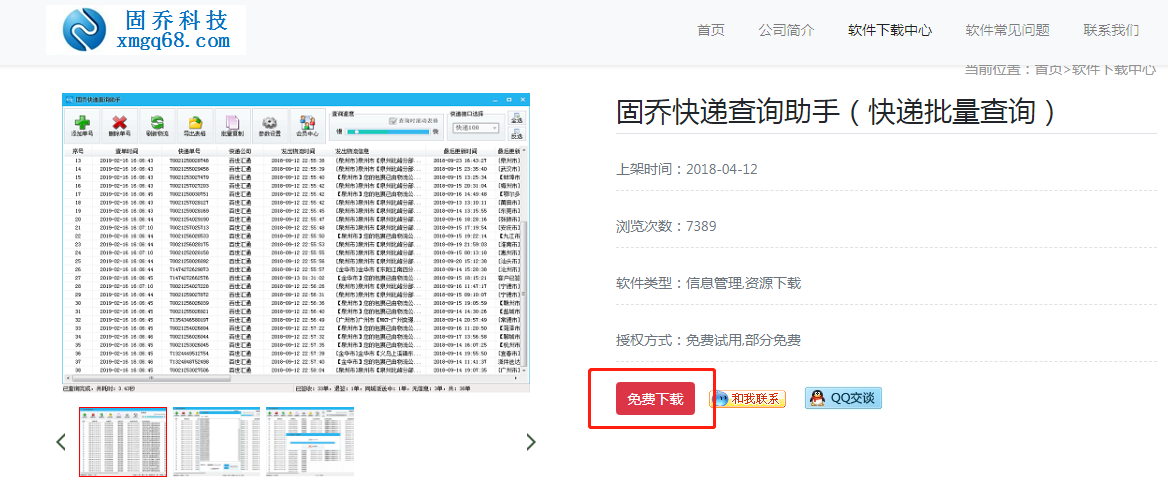Click the 上架时间：2018-04-12 text
The image size is (1168, 484).
pos(687,169)
